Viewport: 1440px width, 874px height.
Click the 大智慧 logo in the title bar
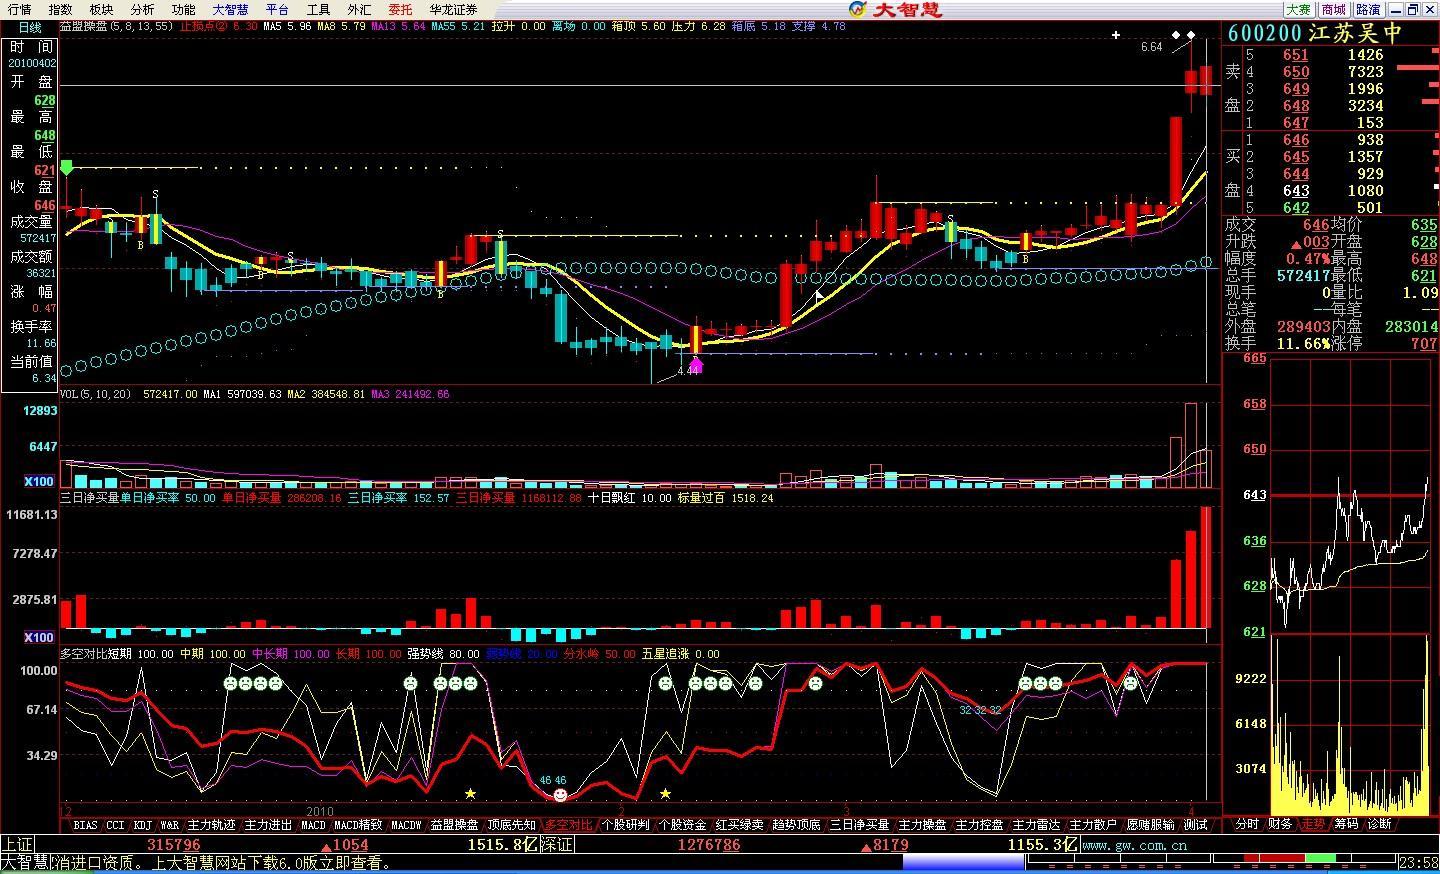(x=896, y=10)
